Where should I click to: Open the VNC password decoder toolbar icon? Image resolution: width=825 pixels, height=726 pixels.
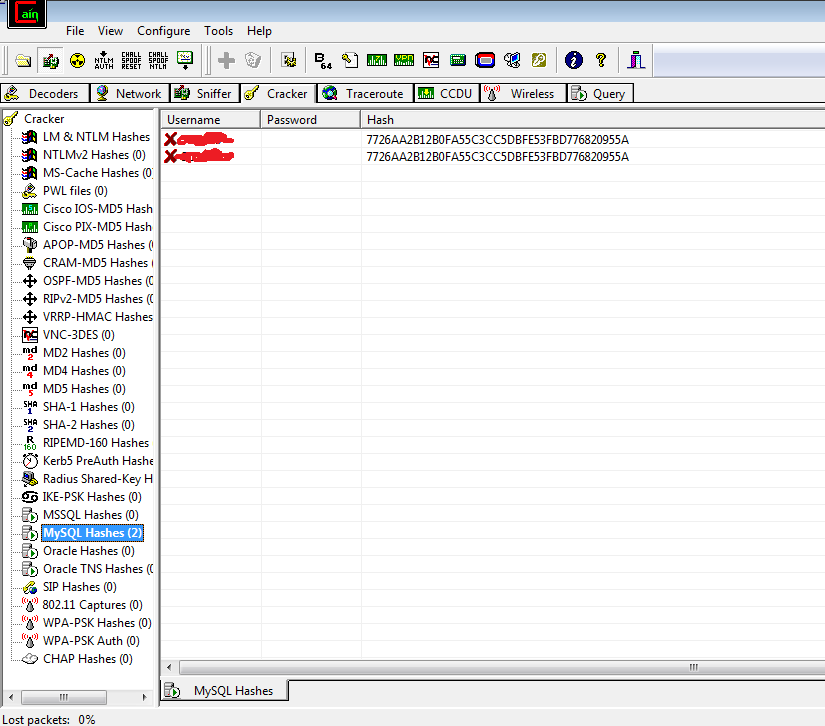click(431, 60)
